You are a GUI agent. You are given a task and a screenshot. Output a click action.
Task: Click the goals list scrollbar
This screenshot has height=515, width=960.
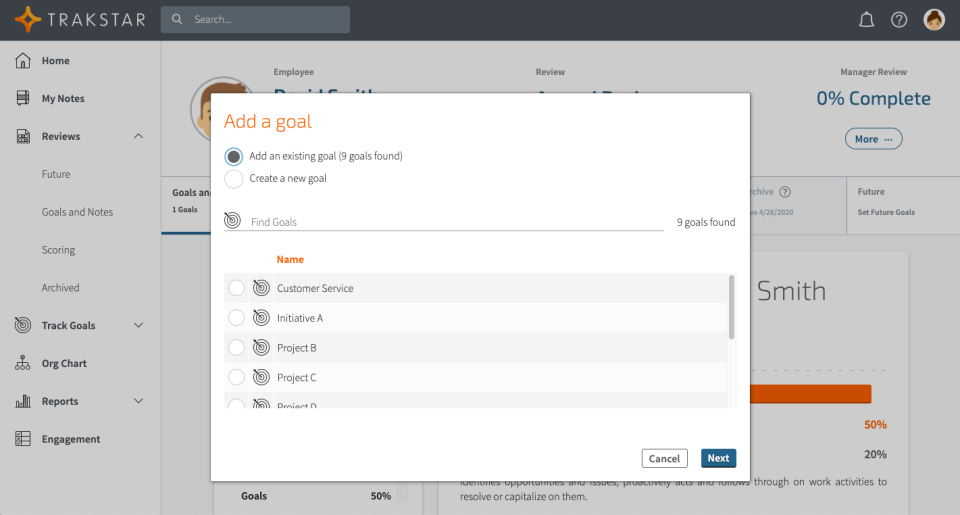coord(732,307)
